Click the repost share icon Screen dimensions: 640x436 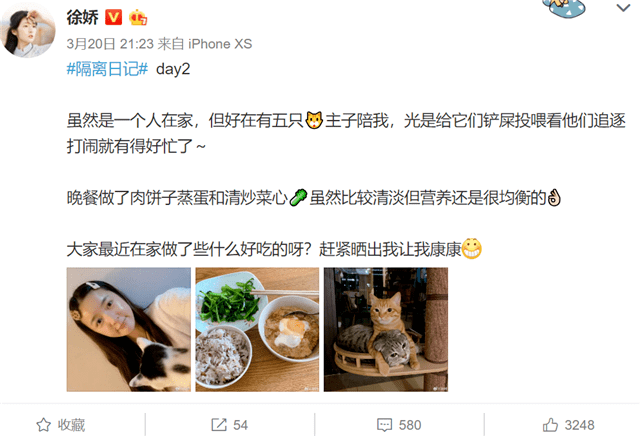(x=219, y=425)
